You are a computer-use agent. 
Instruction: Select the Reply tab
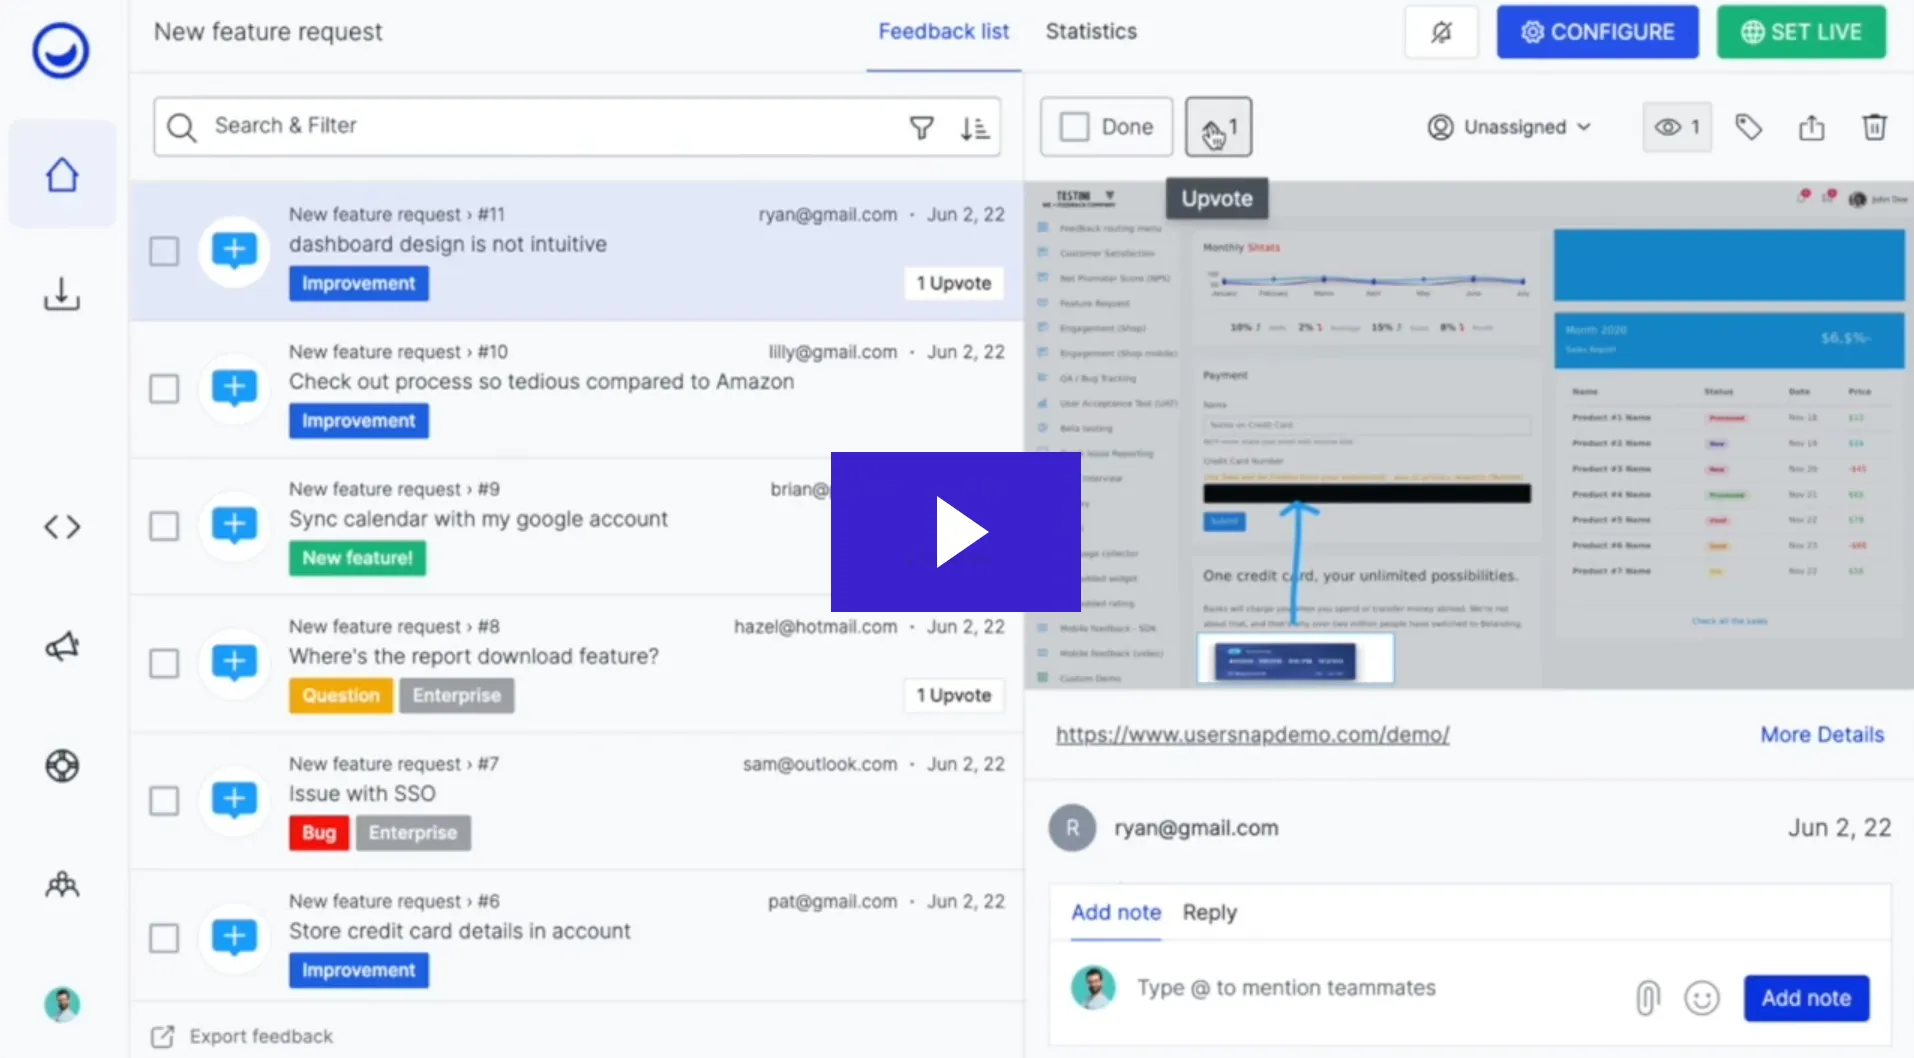(x=1209, y=912)
